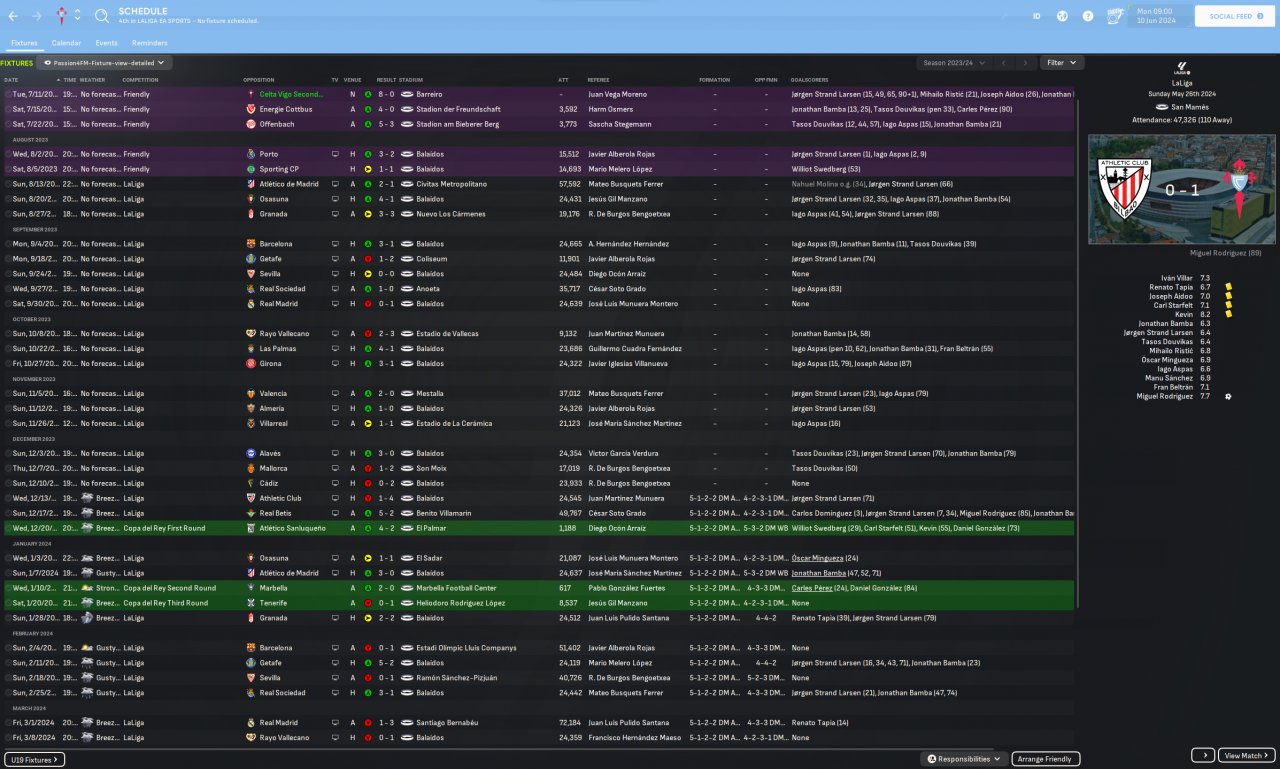Select the Las Palmas fixture row checkbox
The height and width of the screenshot is (769, 1280).
pyautogui.click(x=8, y=349)
